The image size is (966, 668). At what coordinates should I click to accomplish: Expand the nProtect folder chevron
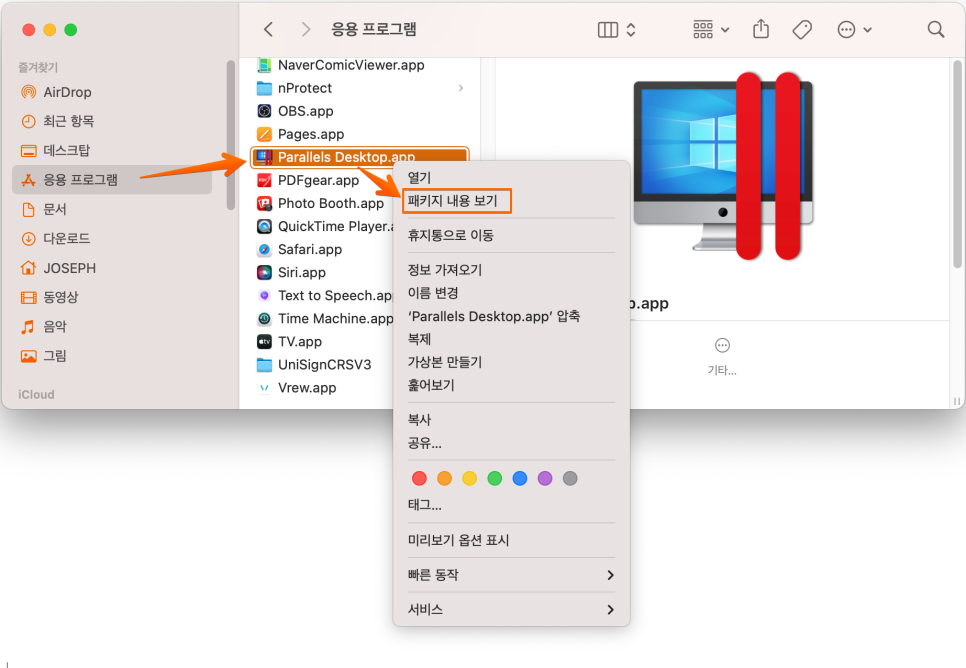coord(461,88)
